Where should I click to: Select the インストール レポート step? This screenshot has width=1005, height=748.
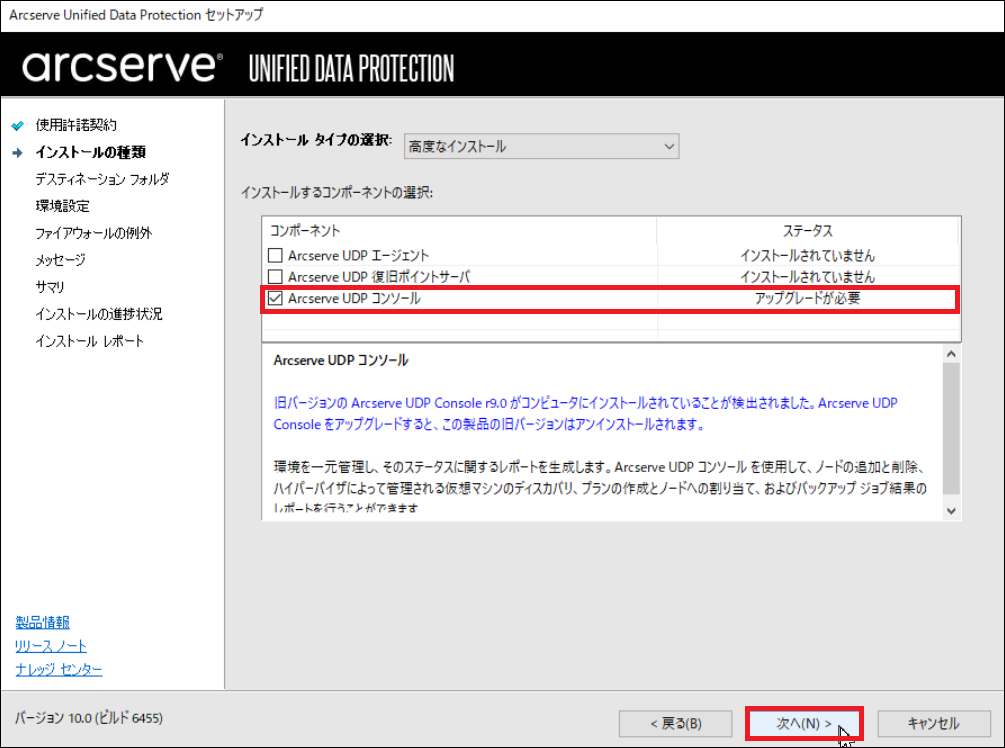(89, 340)
